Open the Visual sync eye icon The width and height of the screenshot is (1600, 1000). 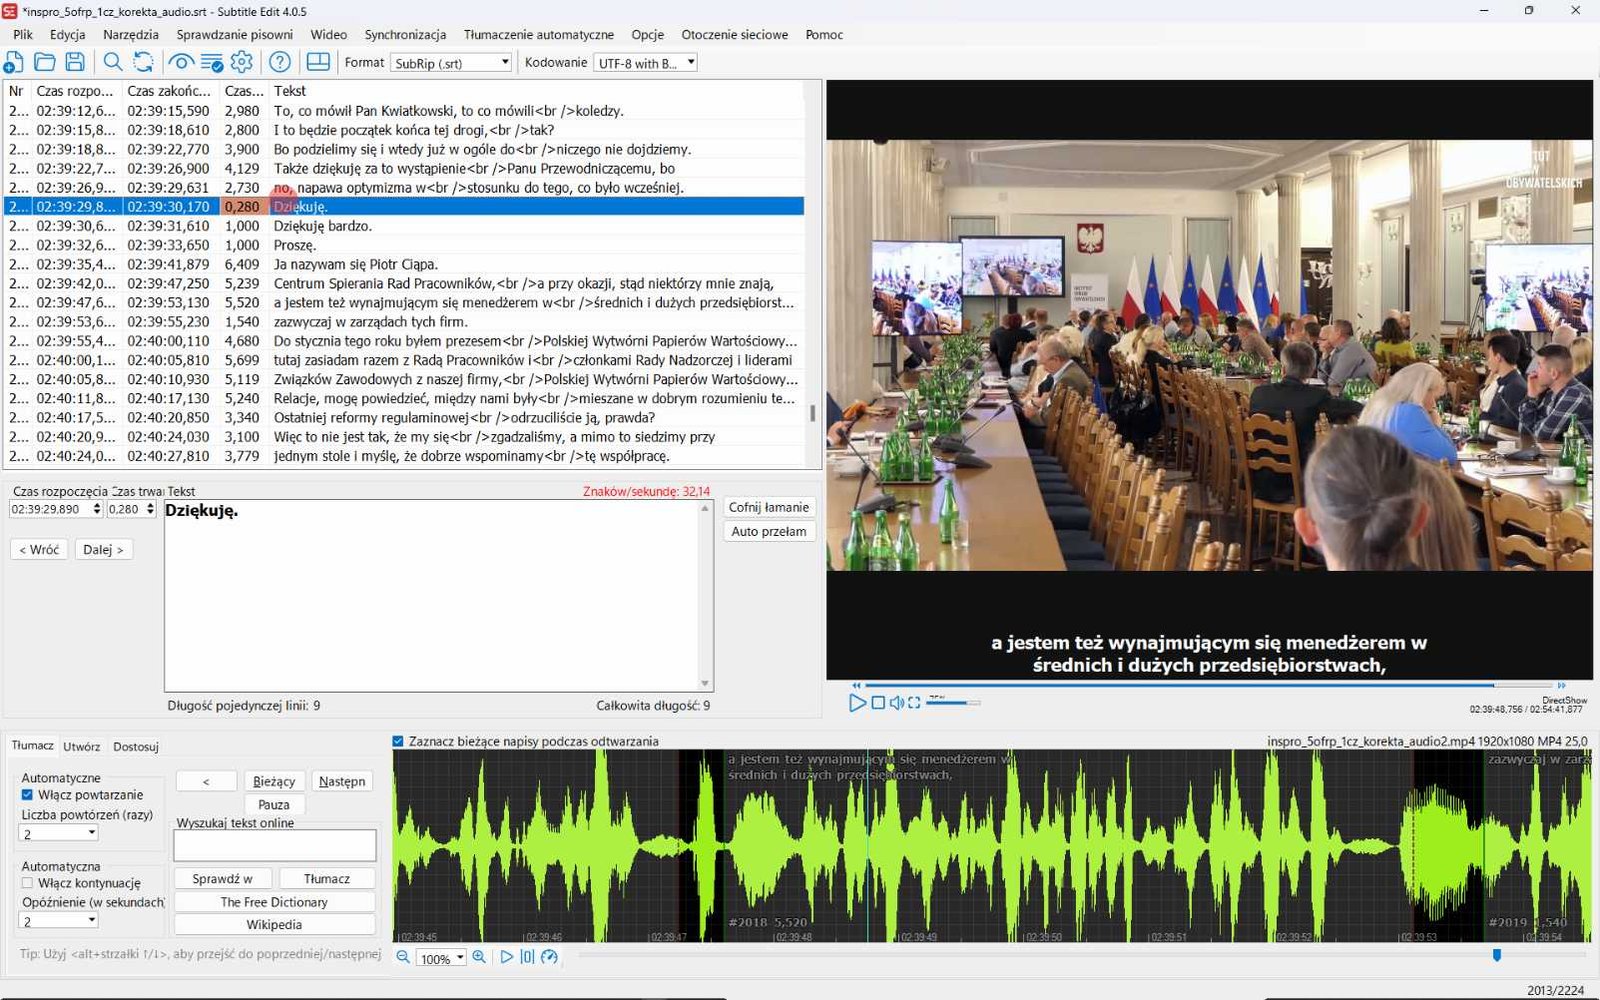pos(181,62)
